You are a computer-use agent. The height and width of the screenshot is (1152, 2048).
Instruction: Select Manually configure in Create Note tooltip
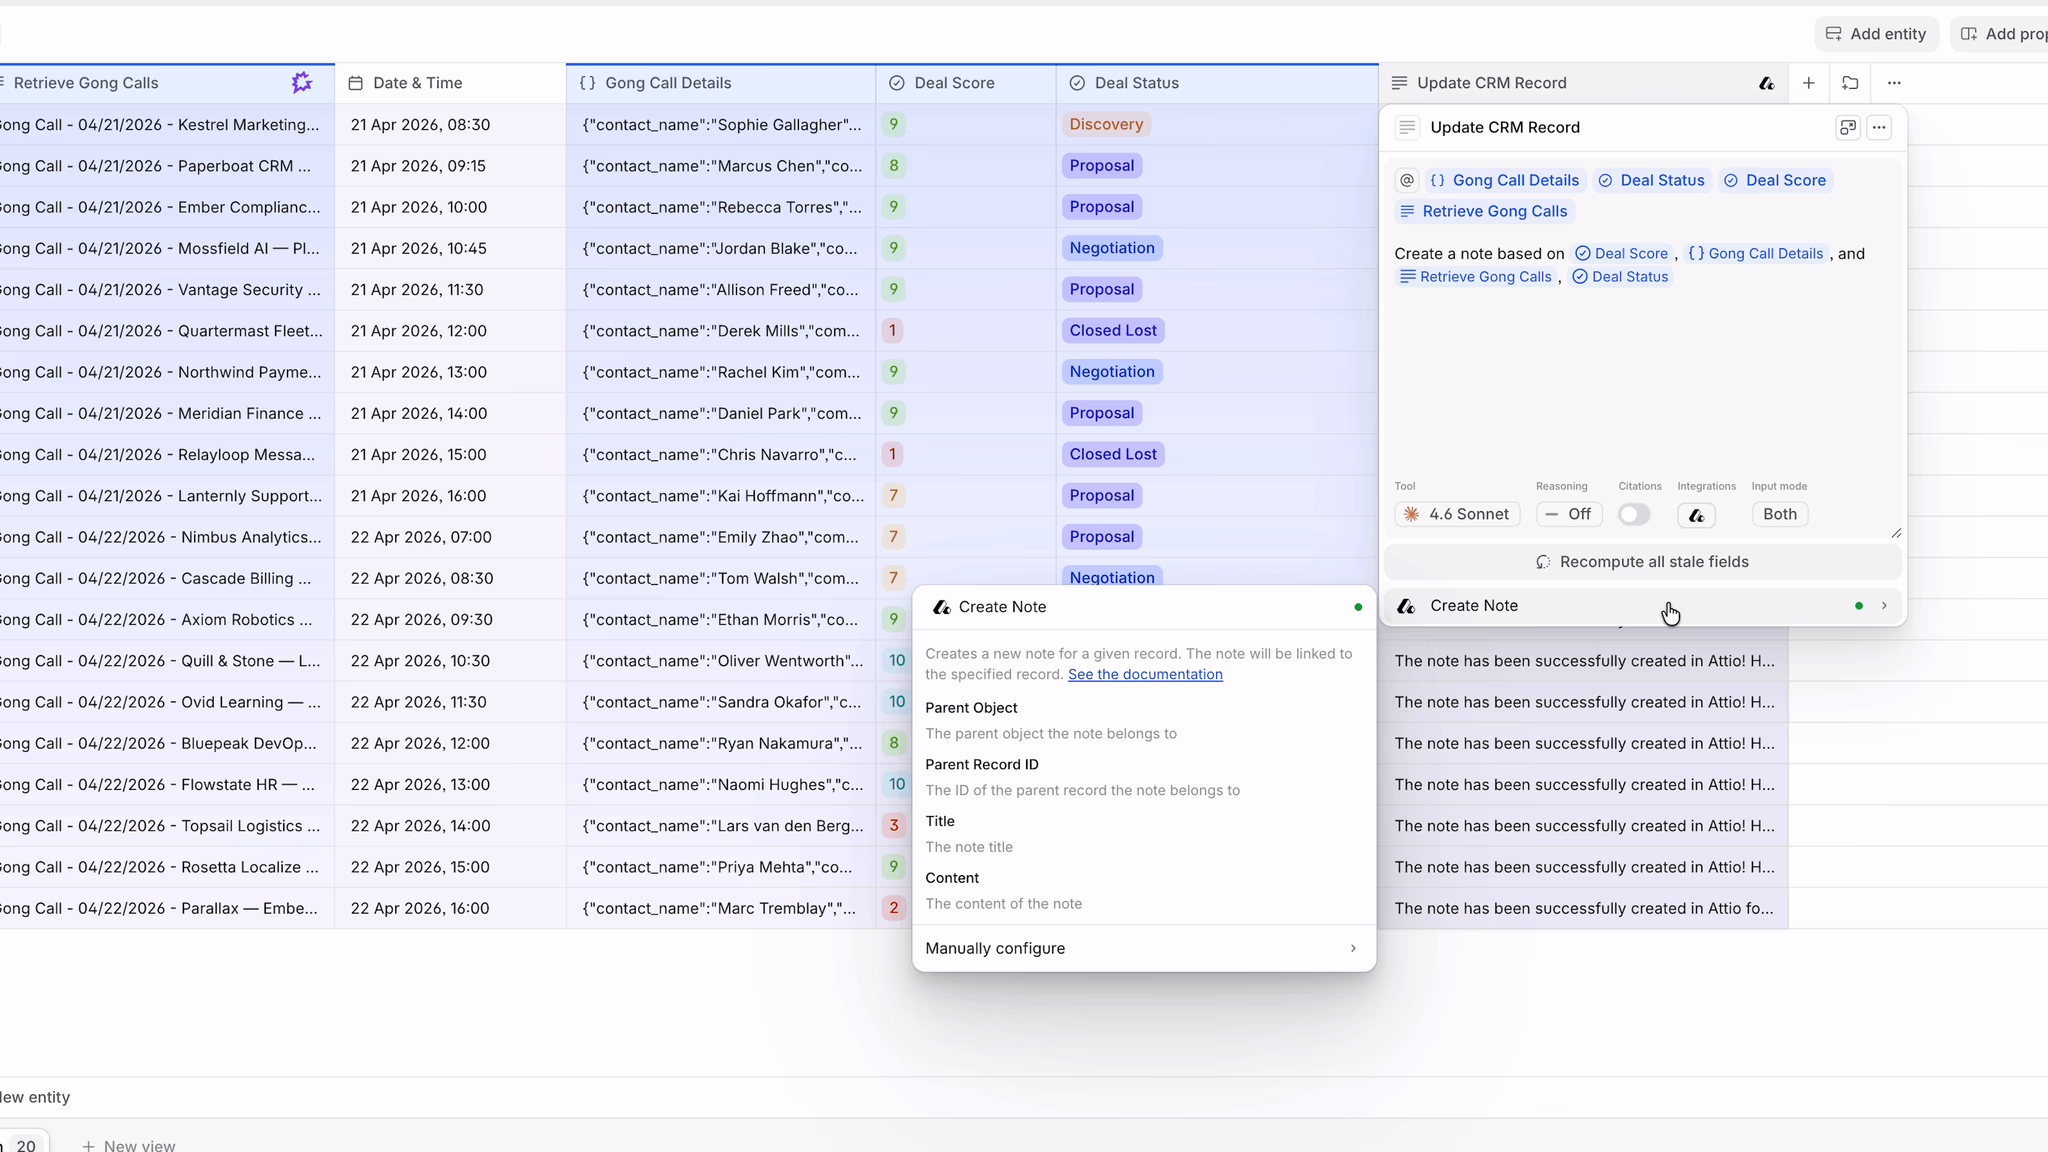click(1144, 948)
